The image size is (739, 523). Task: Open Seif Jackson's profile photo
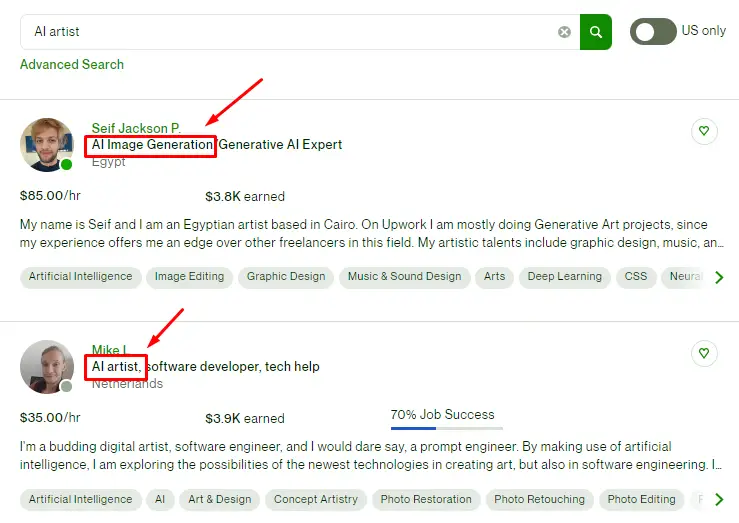pyautogui.click(x=47, y=145)
